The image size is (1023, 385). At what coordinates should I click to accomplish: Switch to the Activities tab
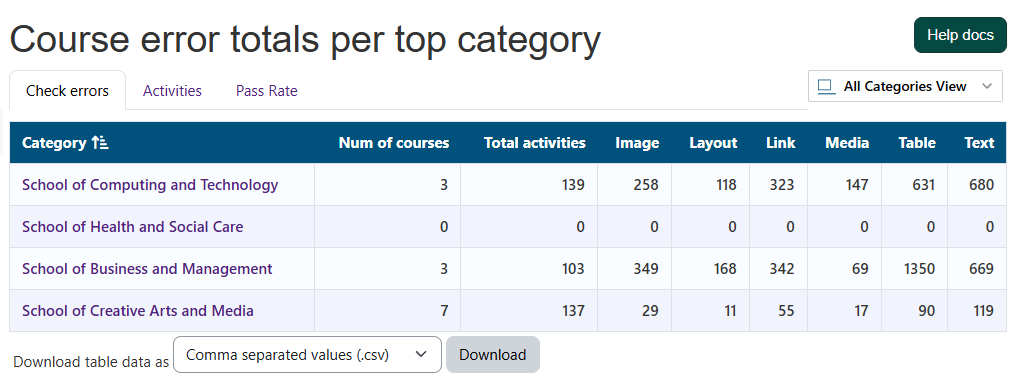[x=172, y=91]
